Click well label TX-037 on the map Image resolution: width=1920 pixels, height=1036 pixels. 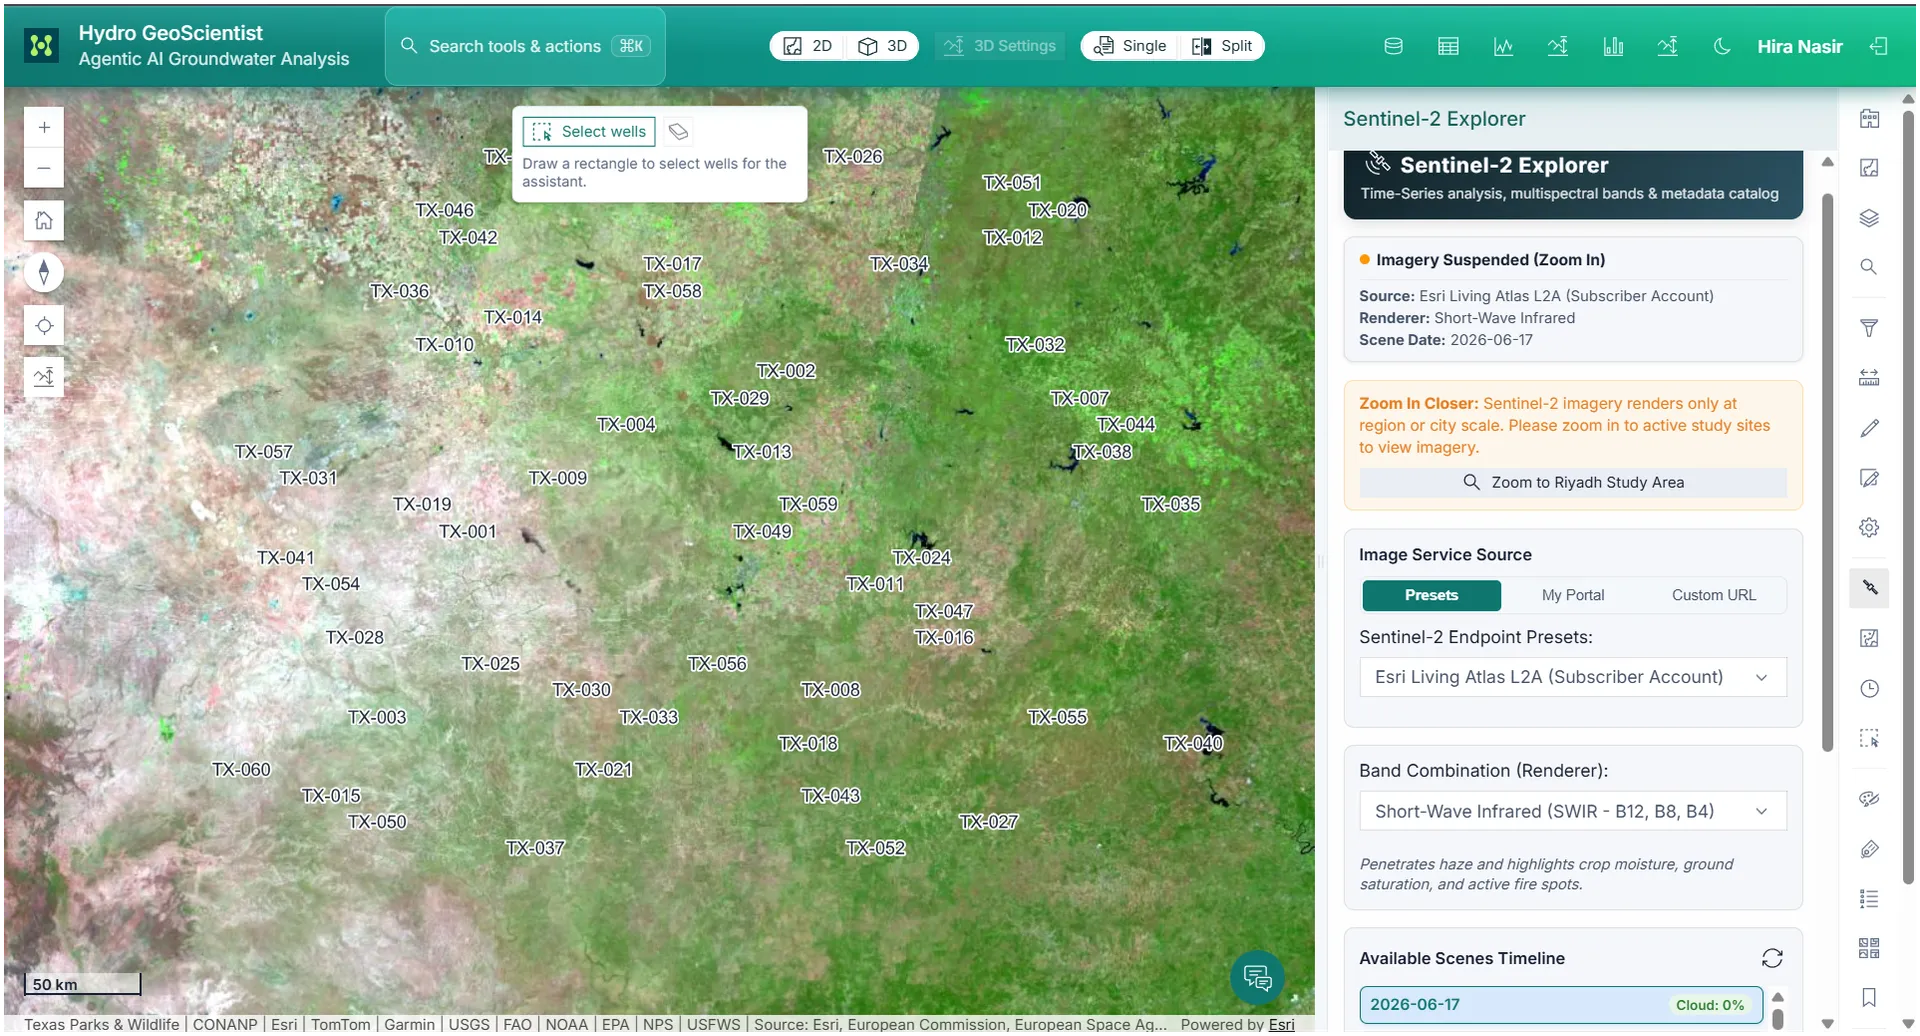click(535, 848)
